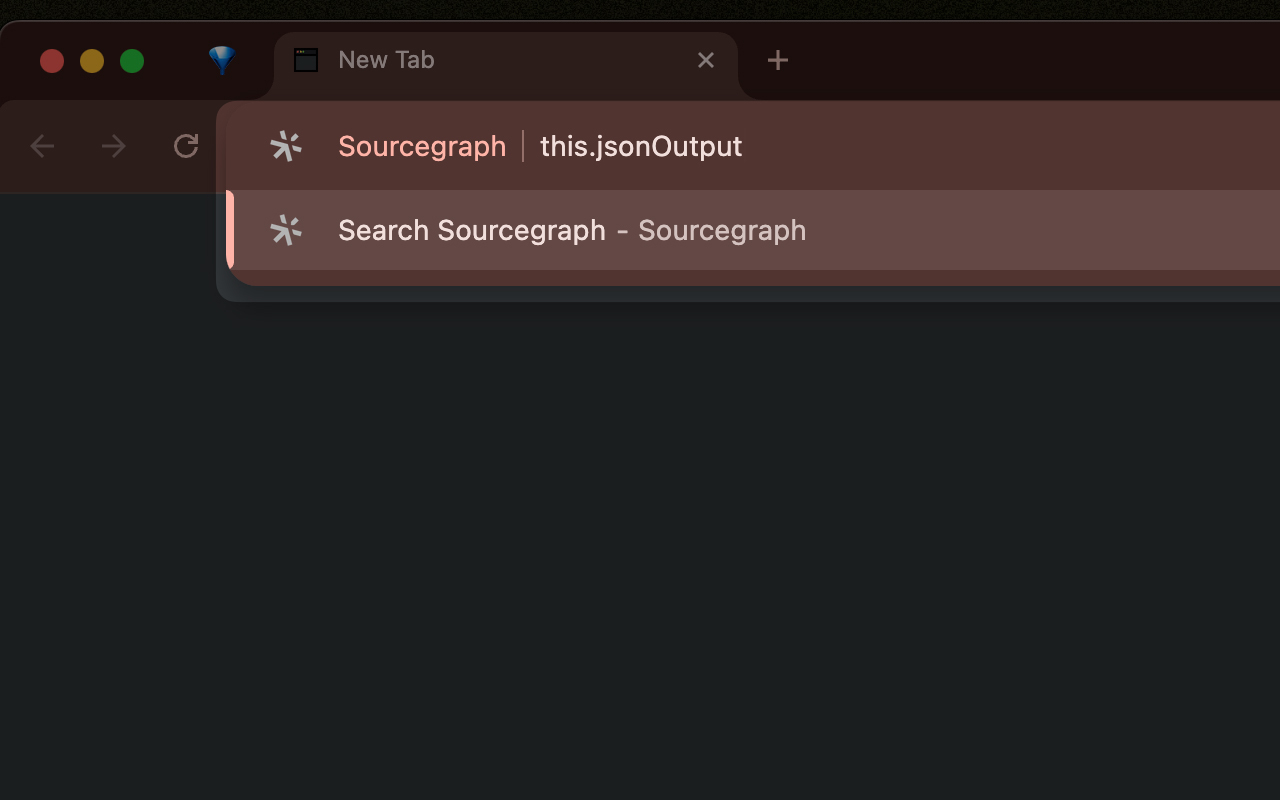1280x800 pixels.
Task: Reload the current page
Action: click(x=186, y=146)
